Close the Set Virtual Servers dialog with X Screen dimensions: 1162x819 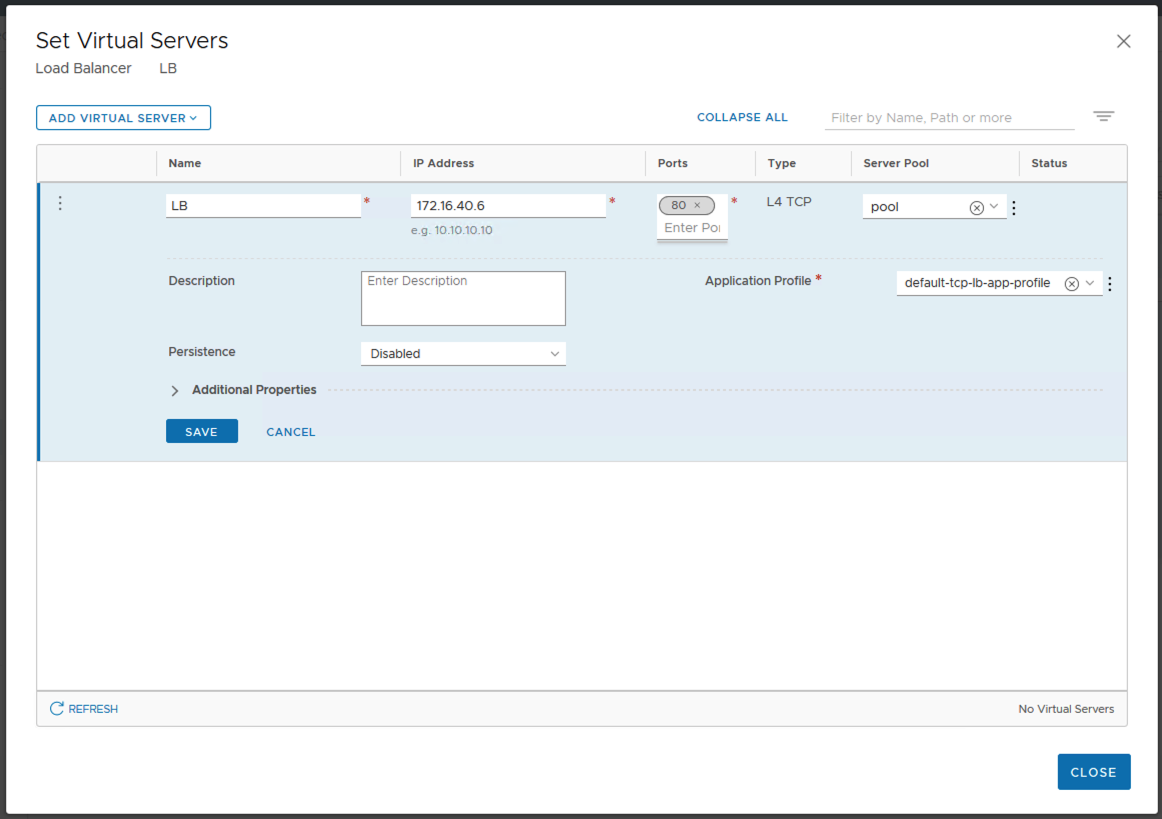(1123, 41)
